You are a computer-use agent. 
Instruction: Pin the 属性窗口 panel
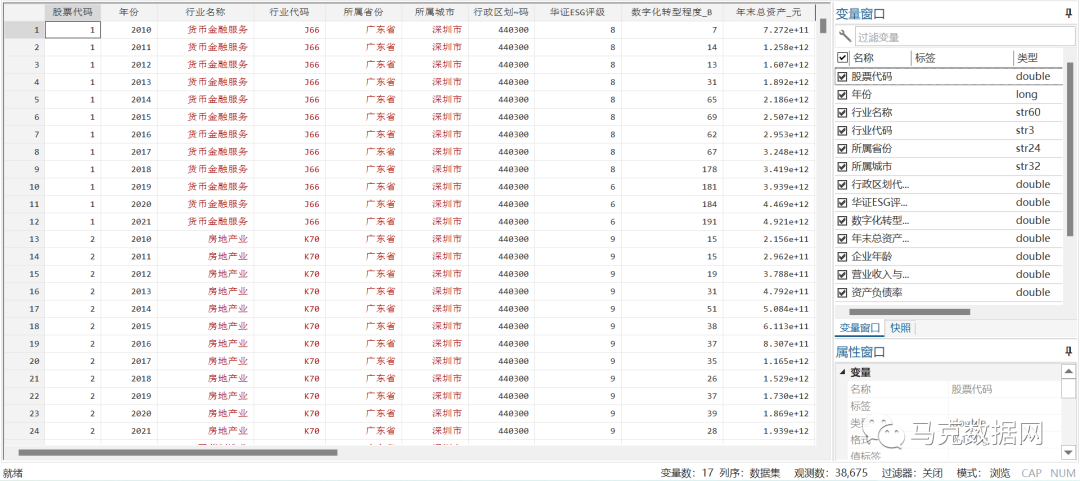(x=1068, y=351)
